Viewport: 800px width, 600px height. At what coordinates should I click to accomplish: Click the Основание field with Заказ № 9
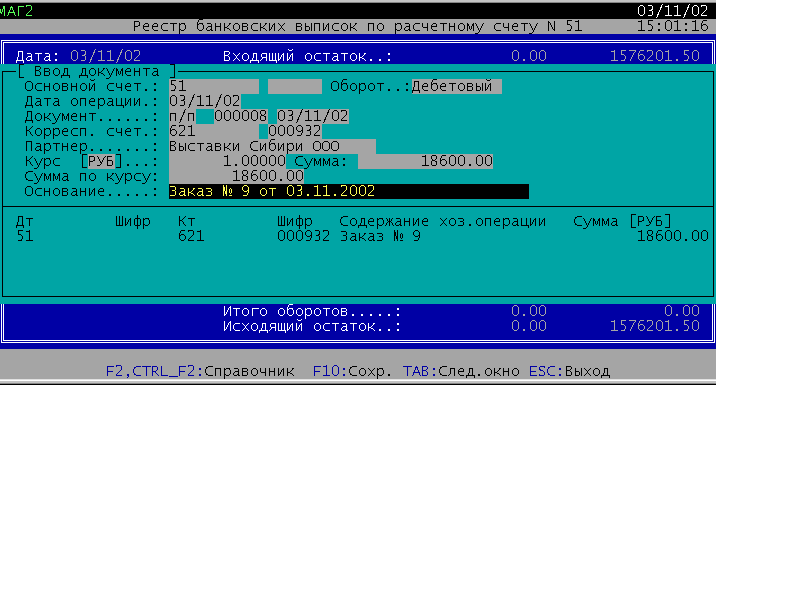348,191
